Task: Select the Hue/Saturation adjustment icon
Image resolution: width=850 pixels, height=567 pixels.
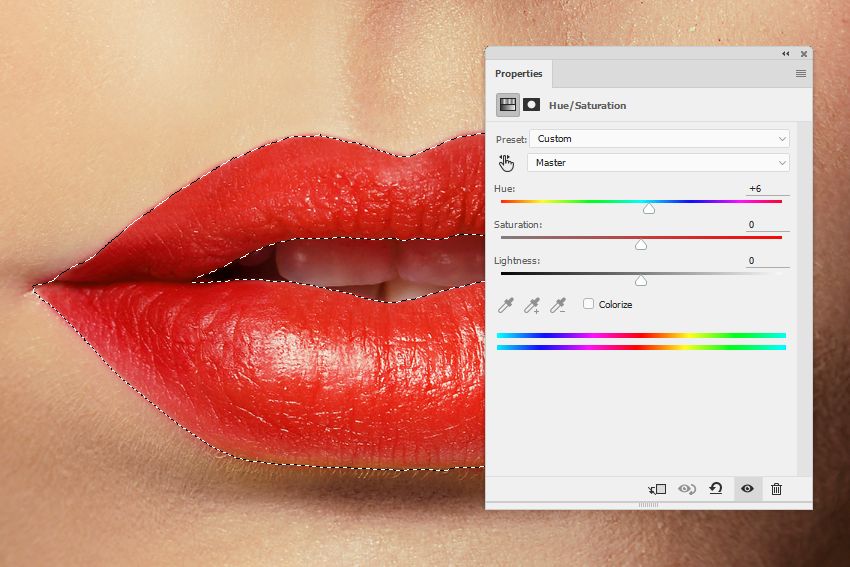Action: click(507, 105)
